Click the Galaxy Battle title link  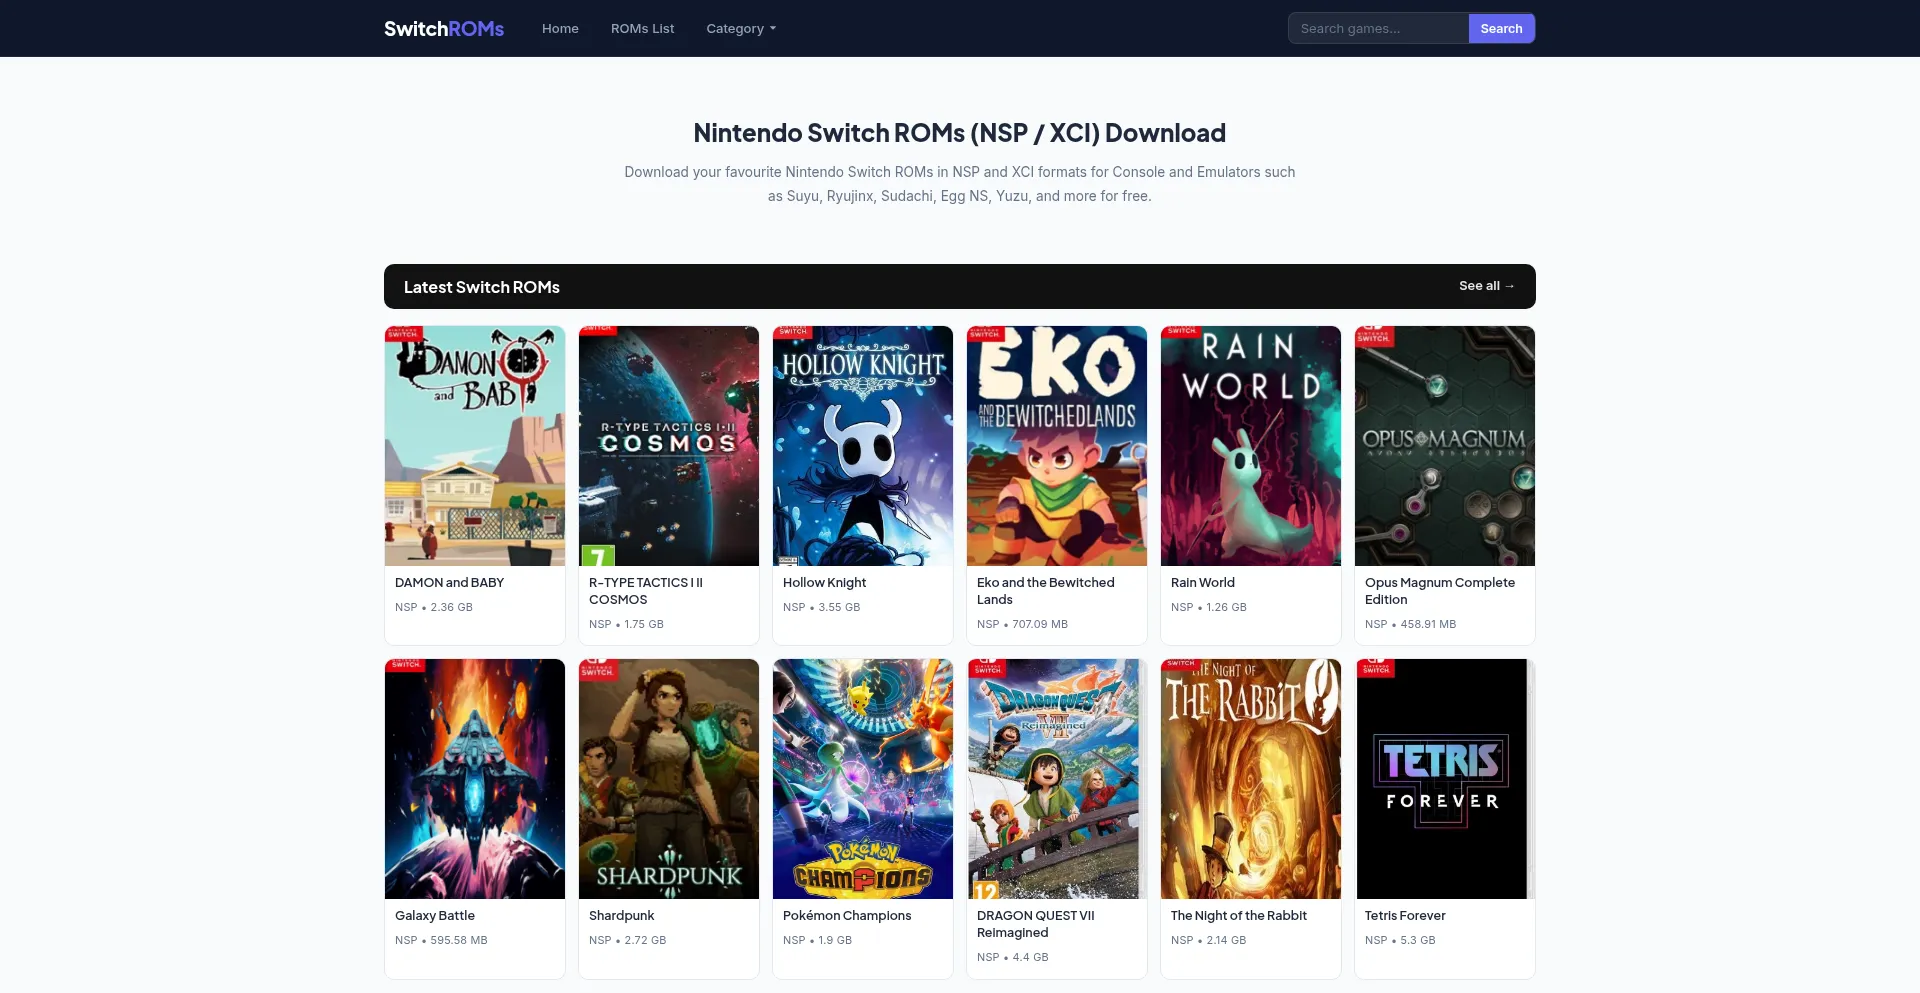pos(435,916)
